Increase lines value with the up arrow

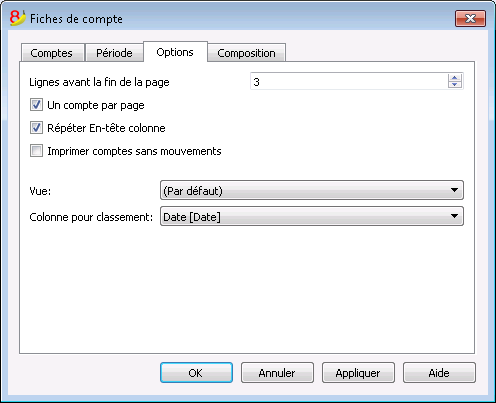(455, 78)
